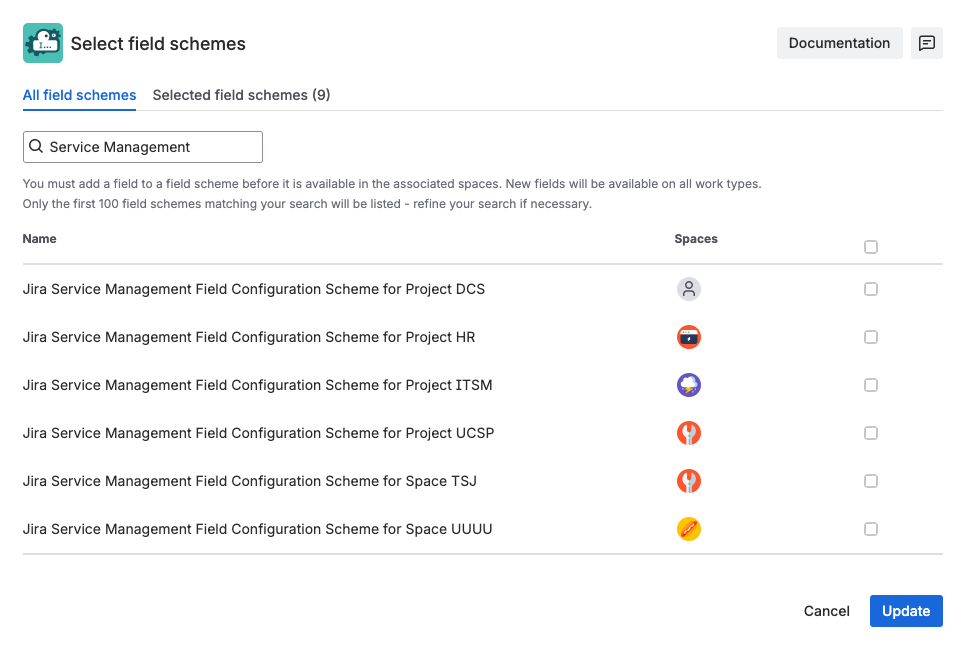Image resolution: width=966 pixels, height=650 pixels.
Task: Toggle the select-all checkbox in header
Action: 871,247
